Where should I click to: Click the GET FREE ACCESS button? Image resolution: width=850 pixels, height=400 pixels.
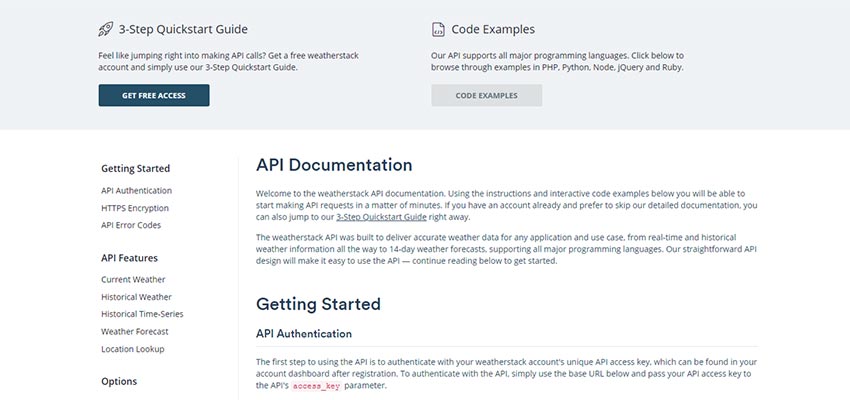click(154, 95)
